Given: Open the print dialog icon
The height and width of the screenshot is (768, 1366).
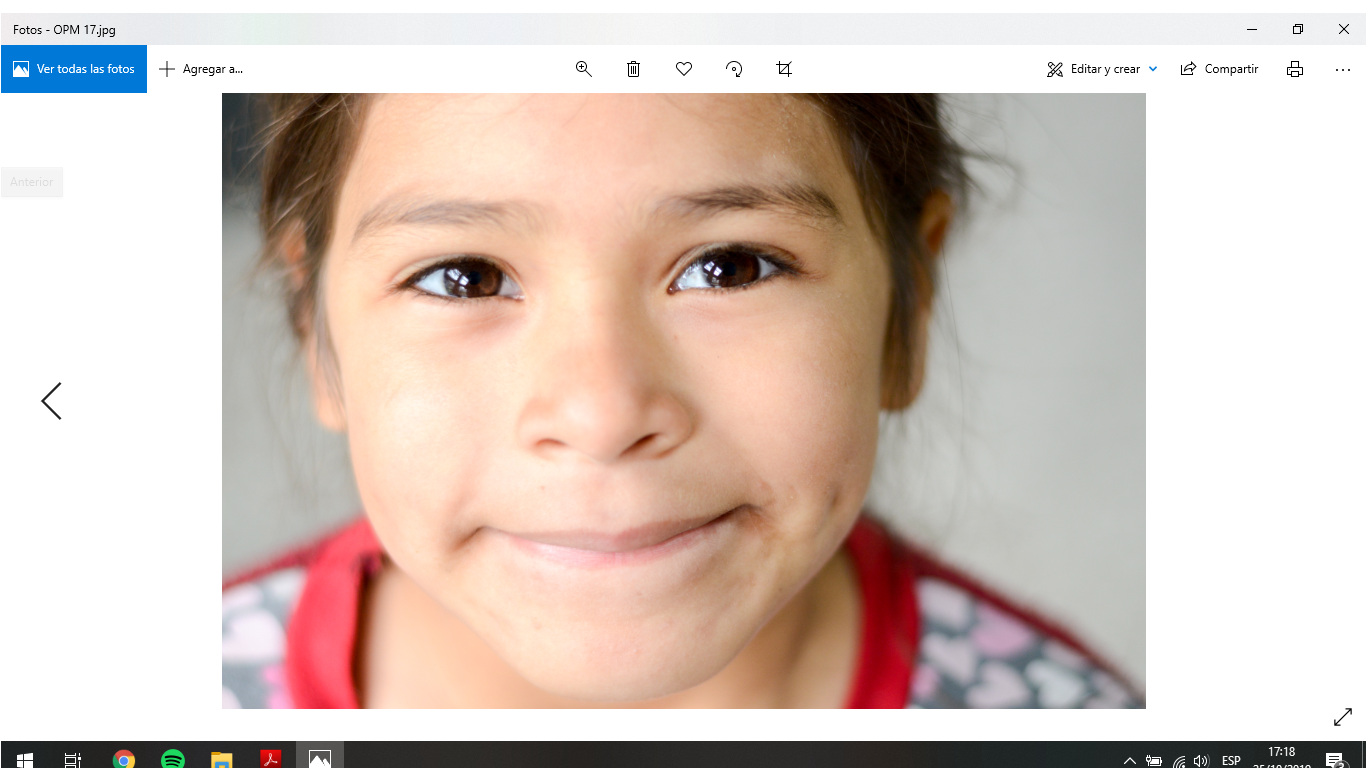Looking at the screenshot, I should point(1295,69).
